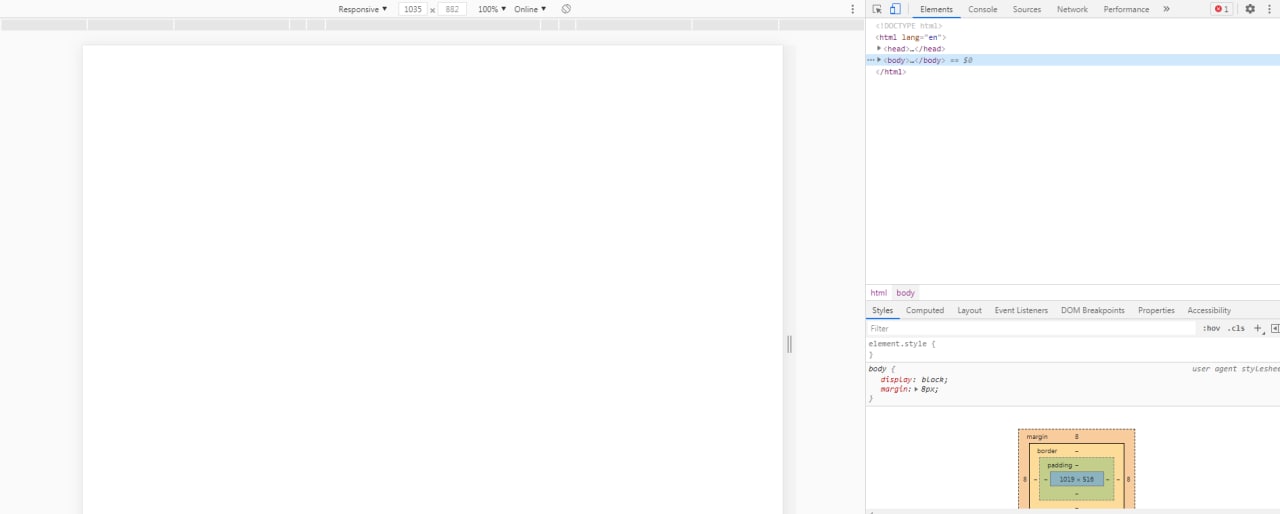Viewport: 1280px width, 514px height.
Task: Toggle the .cls classes button
Action: [1236, 328]
